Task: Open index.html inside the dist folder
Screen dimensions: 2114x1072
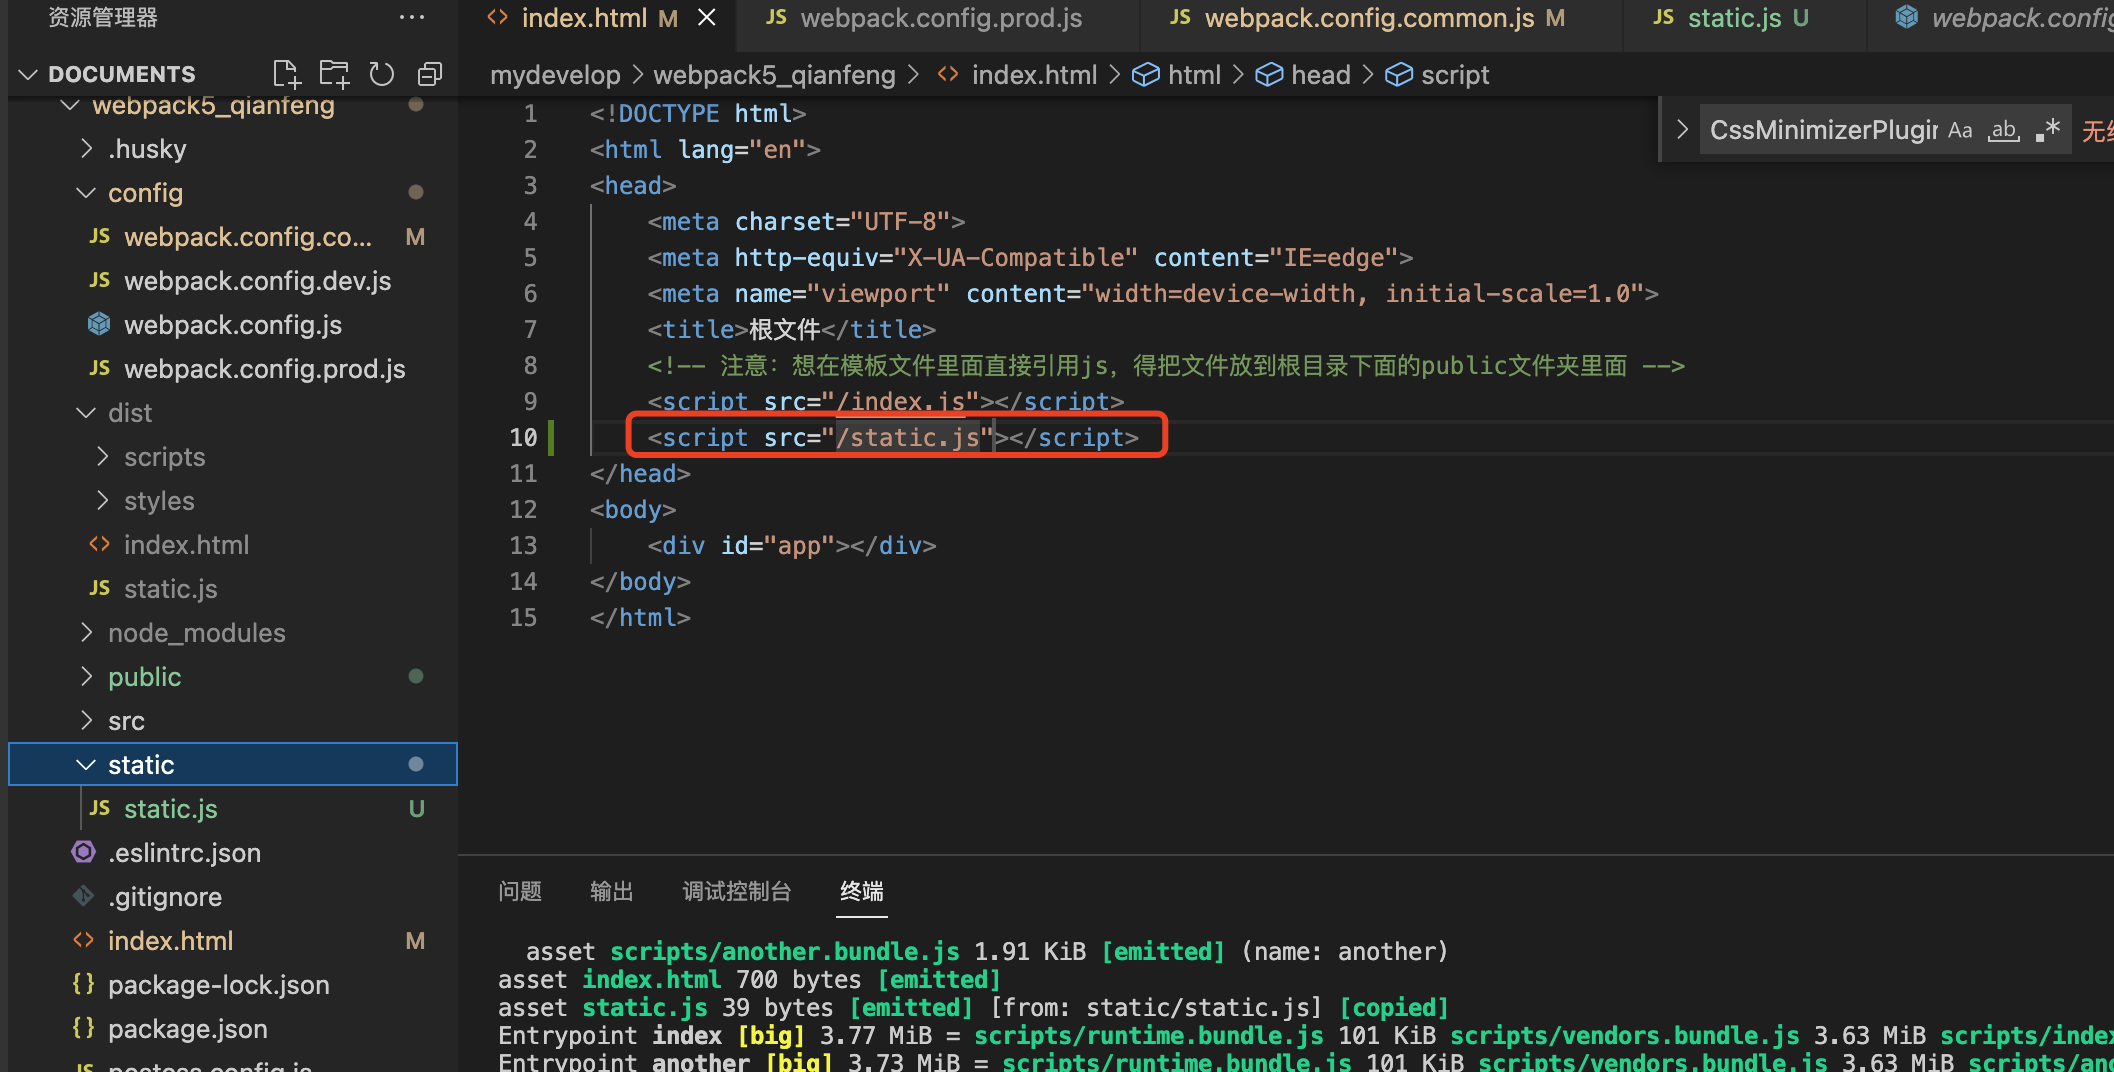Action: tap(186, 545)
